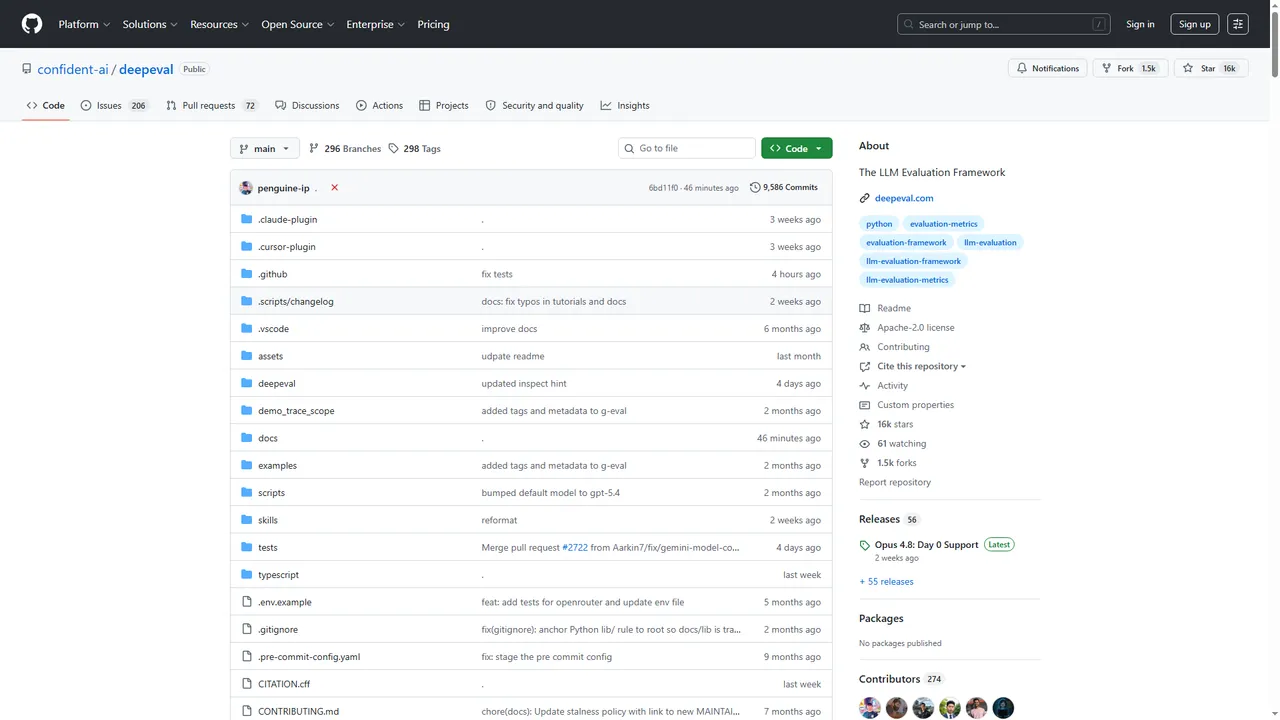Click the license scale icon

(865, 328)
